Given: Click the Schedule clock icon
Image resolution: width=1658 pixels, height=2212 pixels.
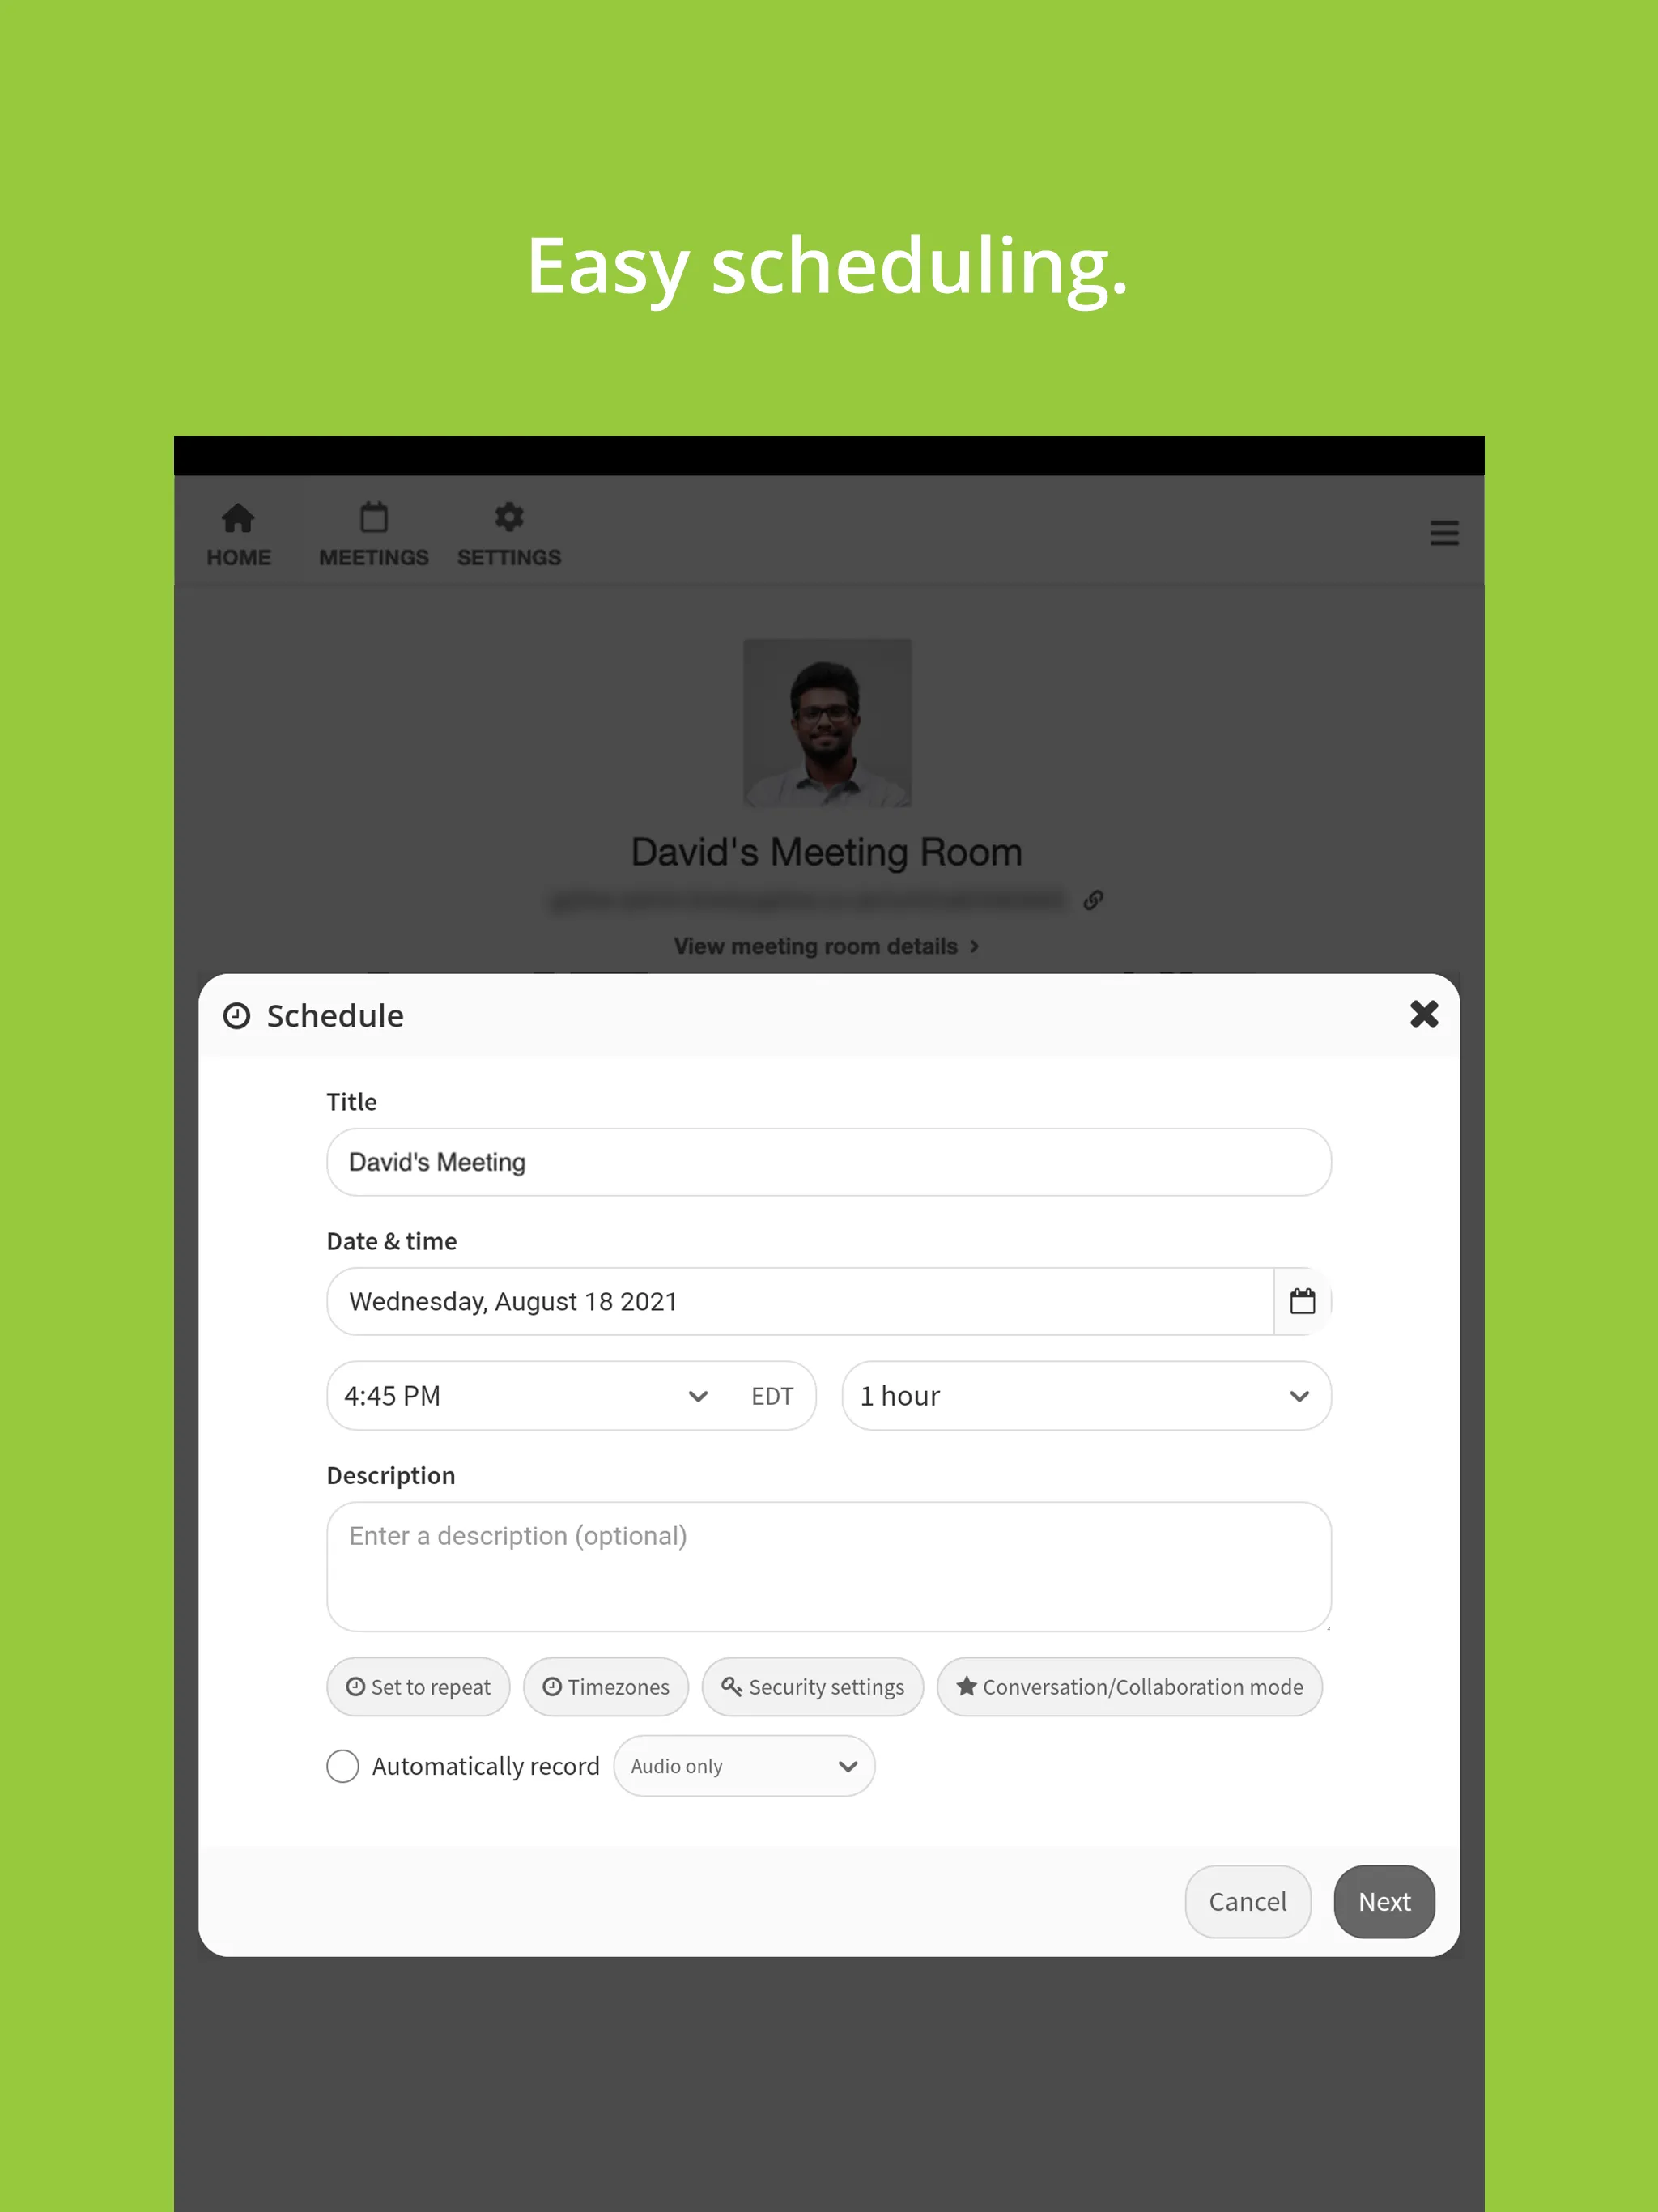Looking at the screenshot, I should coord(235,1014).
